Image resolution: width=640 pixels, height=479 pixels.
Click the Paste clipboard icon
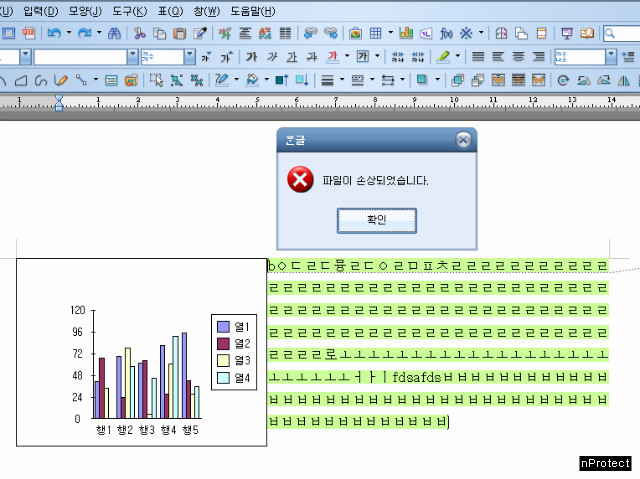tap(179, 33)
